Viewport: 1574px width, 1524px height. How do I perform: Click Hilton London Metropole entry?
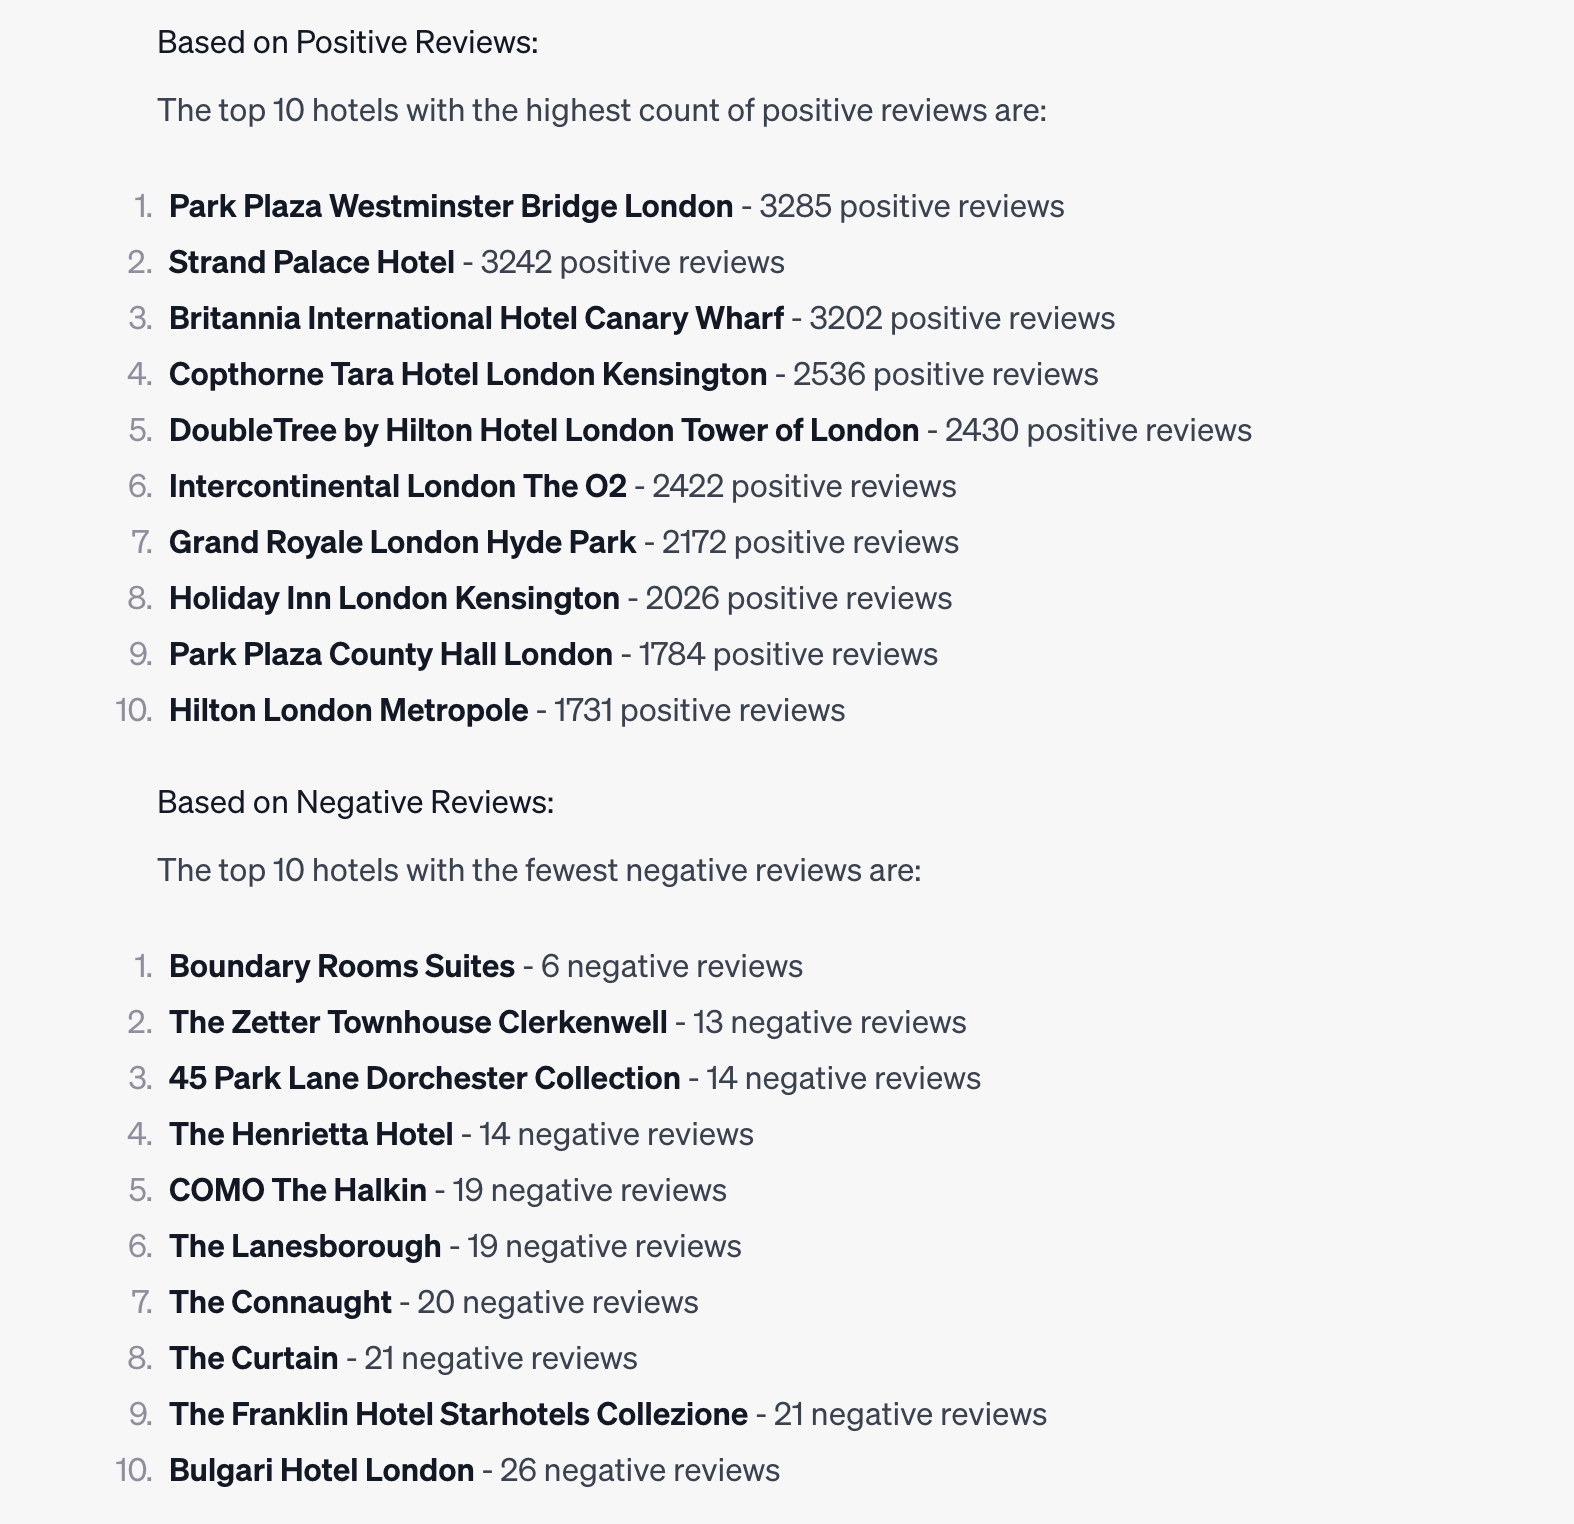click(x=349, y=710)
